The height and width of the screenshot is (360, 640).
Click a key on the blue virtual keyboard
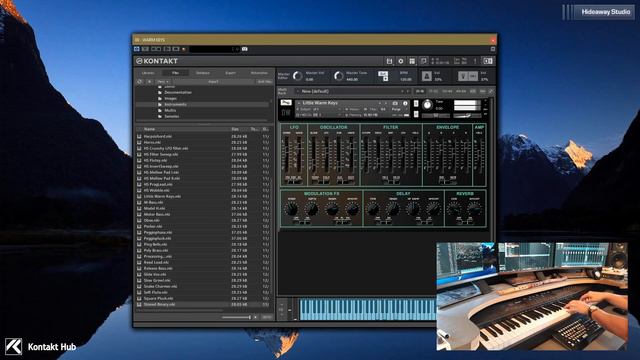point(367,309)
